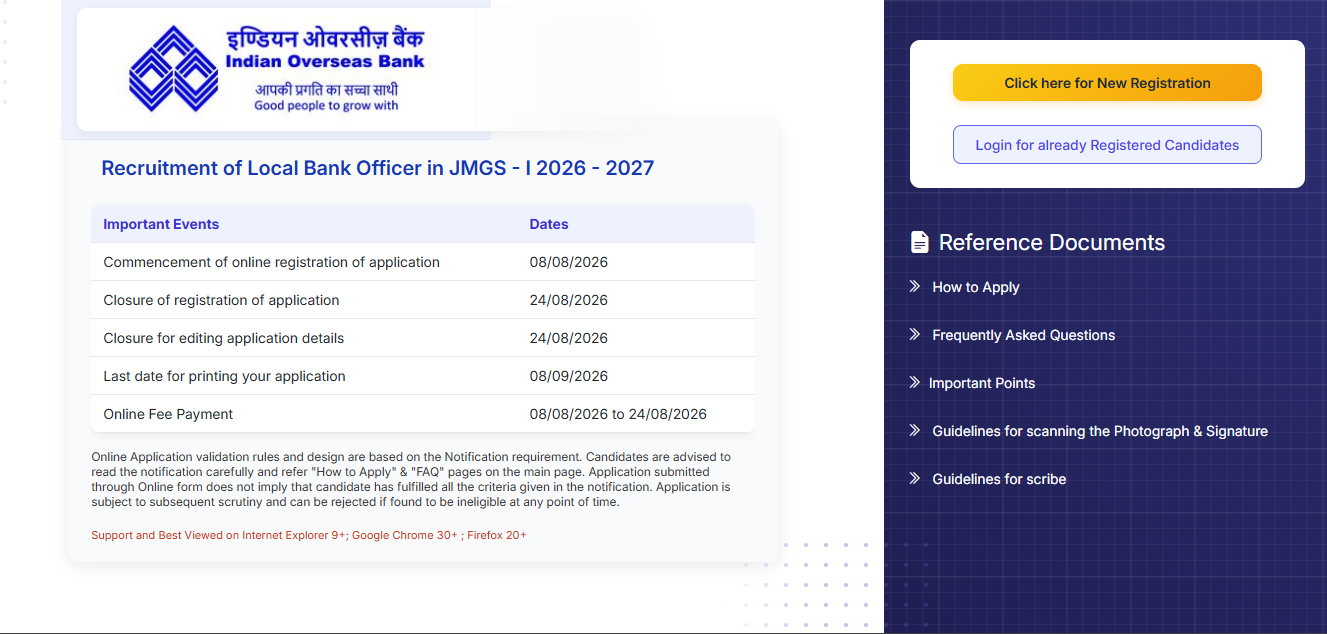Select Closure of registration of application text
The image size is (1327, 634).
click(221, 300)
